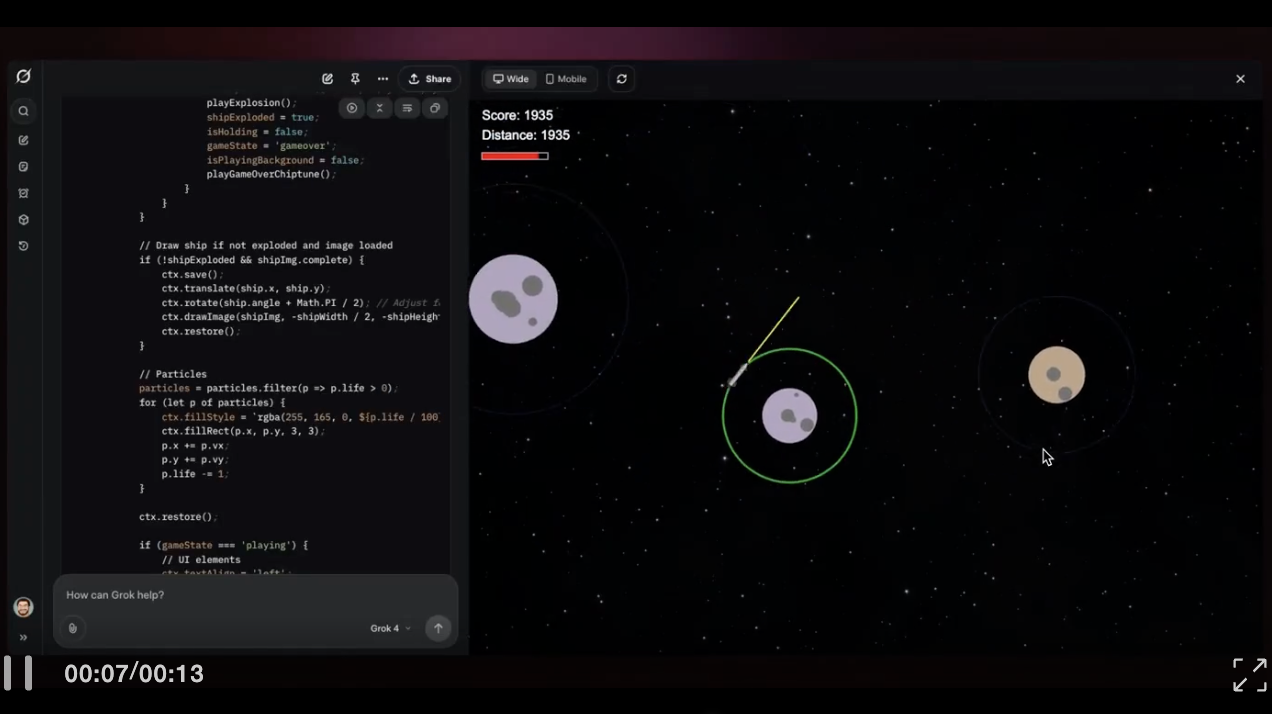Click the 'playExplosion();' code line
This screenshot has width=1272, height=714.
coord(252,102)
